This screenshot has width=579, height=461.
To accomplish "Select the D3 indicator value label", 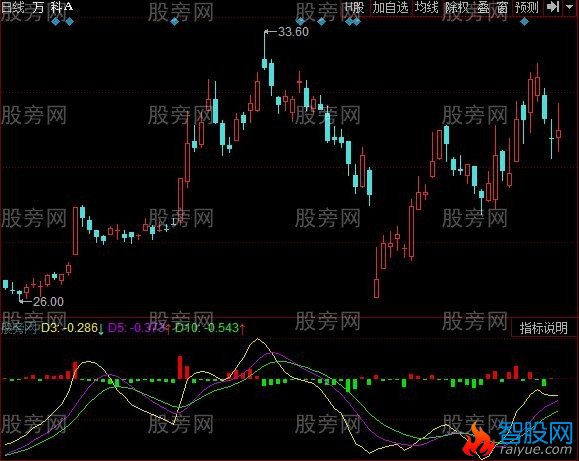I will point(69,328).
